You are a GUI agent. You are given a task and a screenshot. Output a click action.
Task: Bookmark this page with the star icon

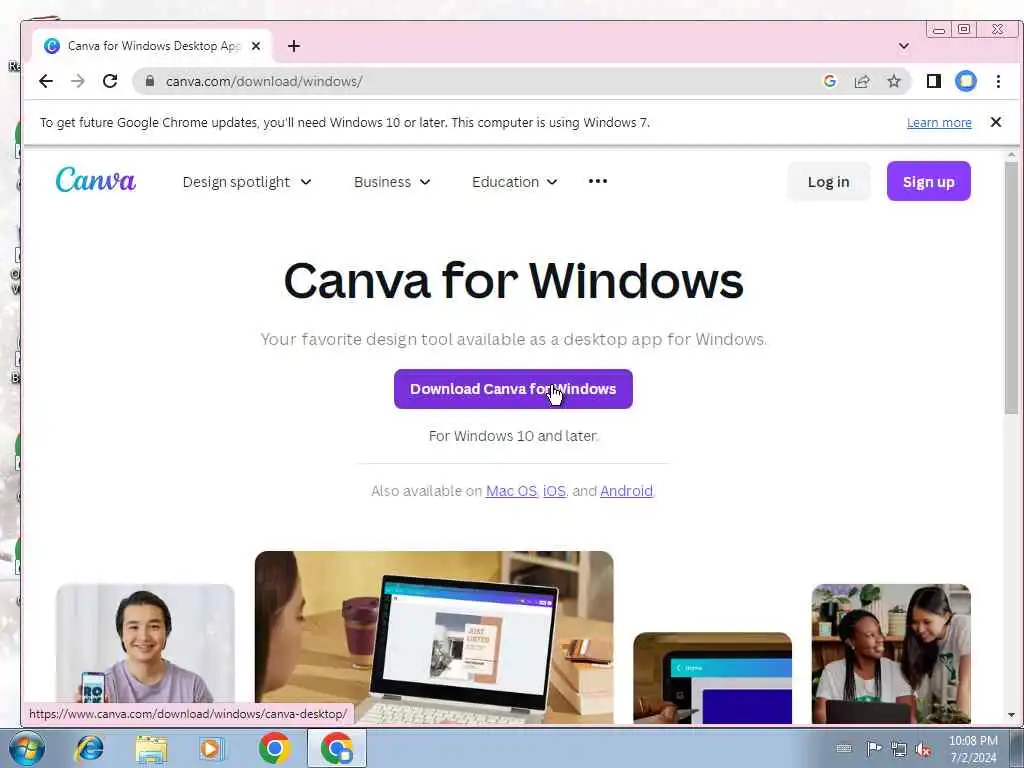(894, 81)
